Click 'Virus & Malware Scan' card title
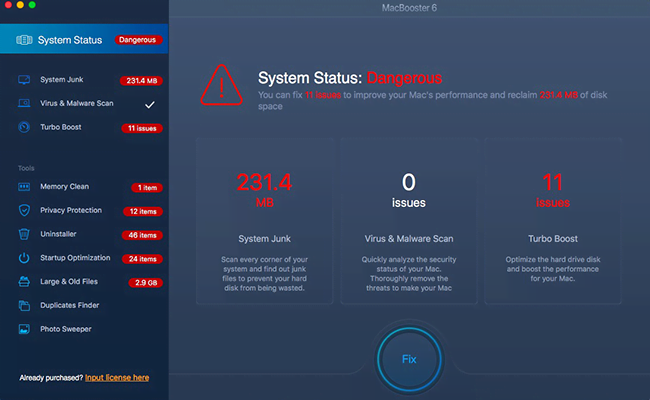Screen dimensions: 650x400 tap(409, 239)
